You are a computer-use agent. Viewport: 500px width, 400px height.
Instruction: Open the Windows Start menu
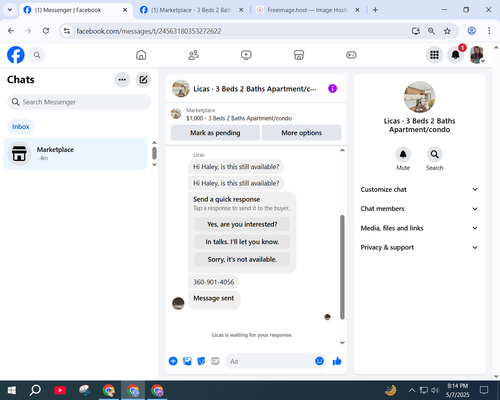click(x=12, y=390)
